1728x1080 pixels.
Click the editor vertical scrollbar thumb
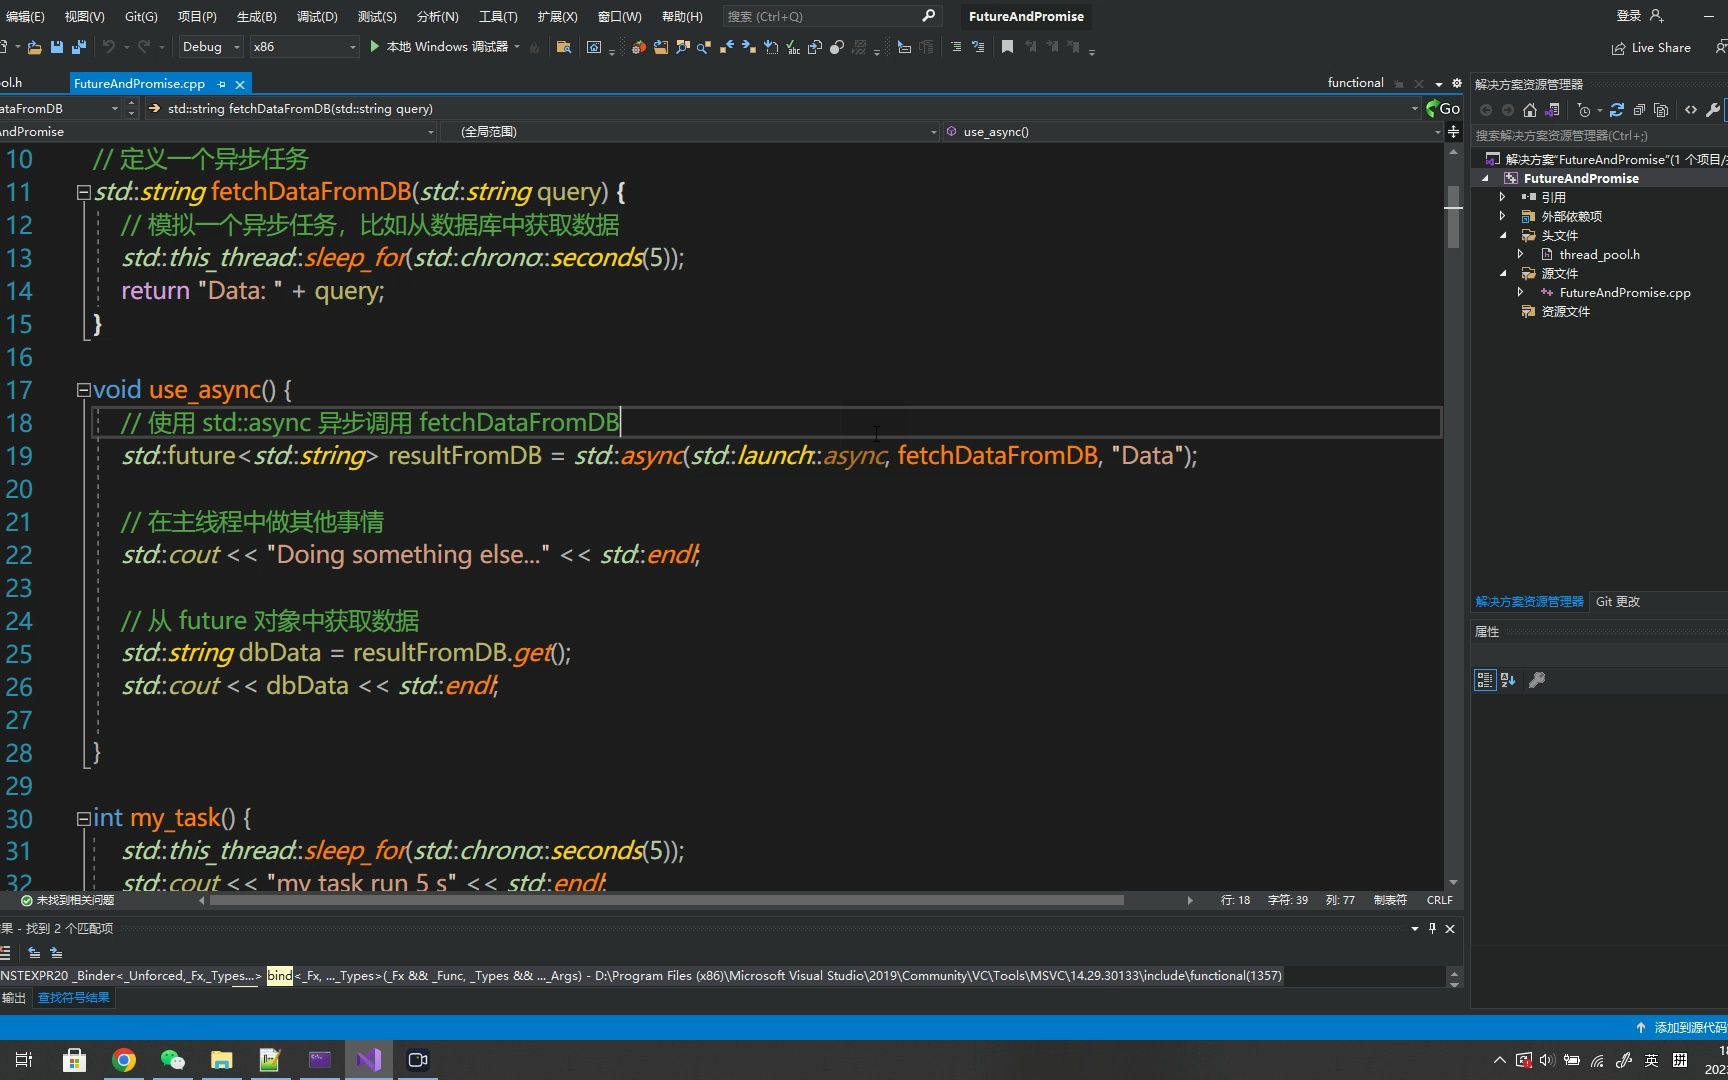[x=1453, y=216]
